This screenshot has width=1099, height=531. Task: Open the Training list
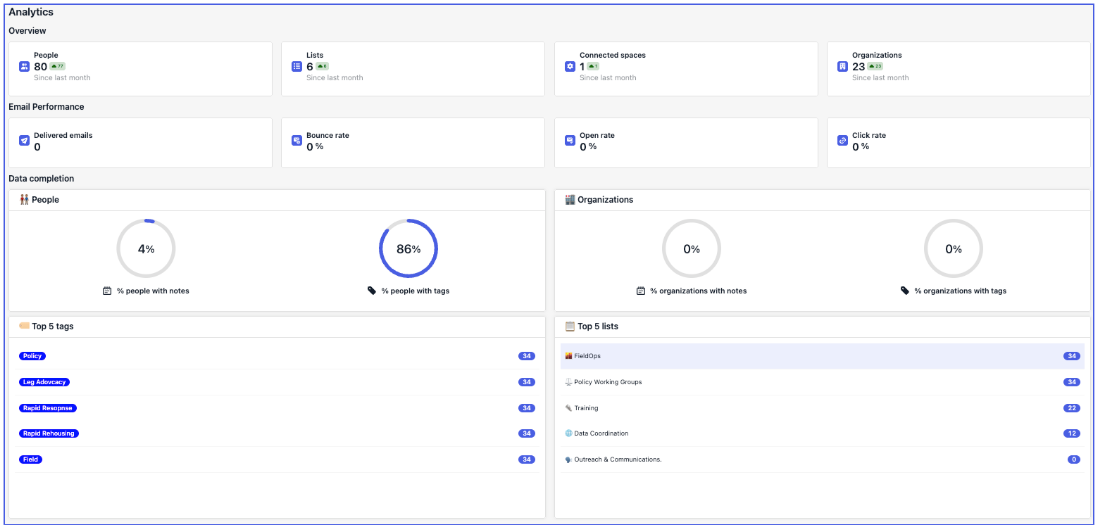pyautogui.click(x=586, y=408)
